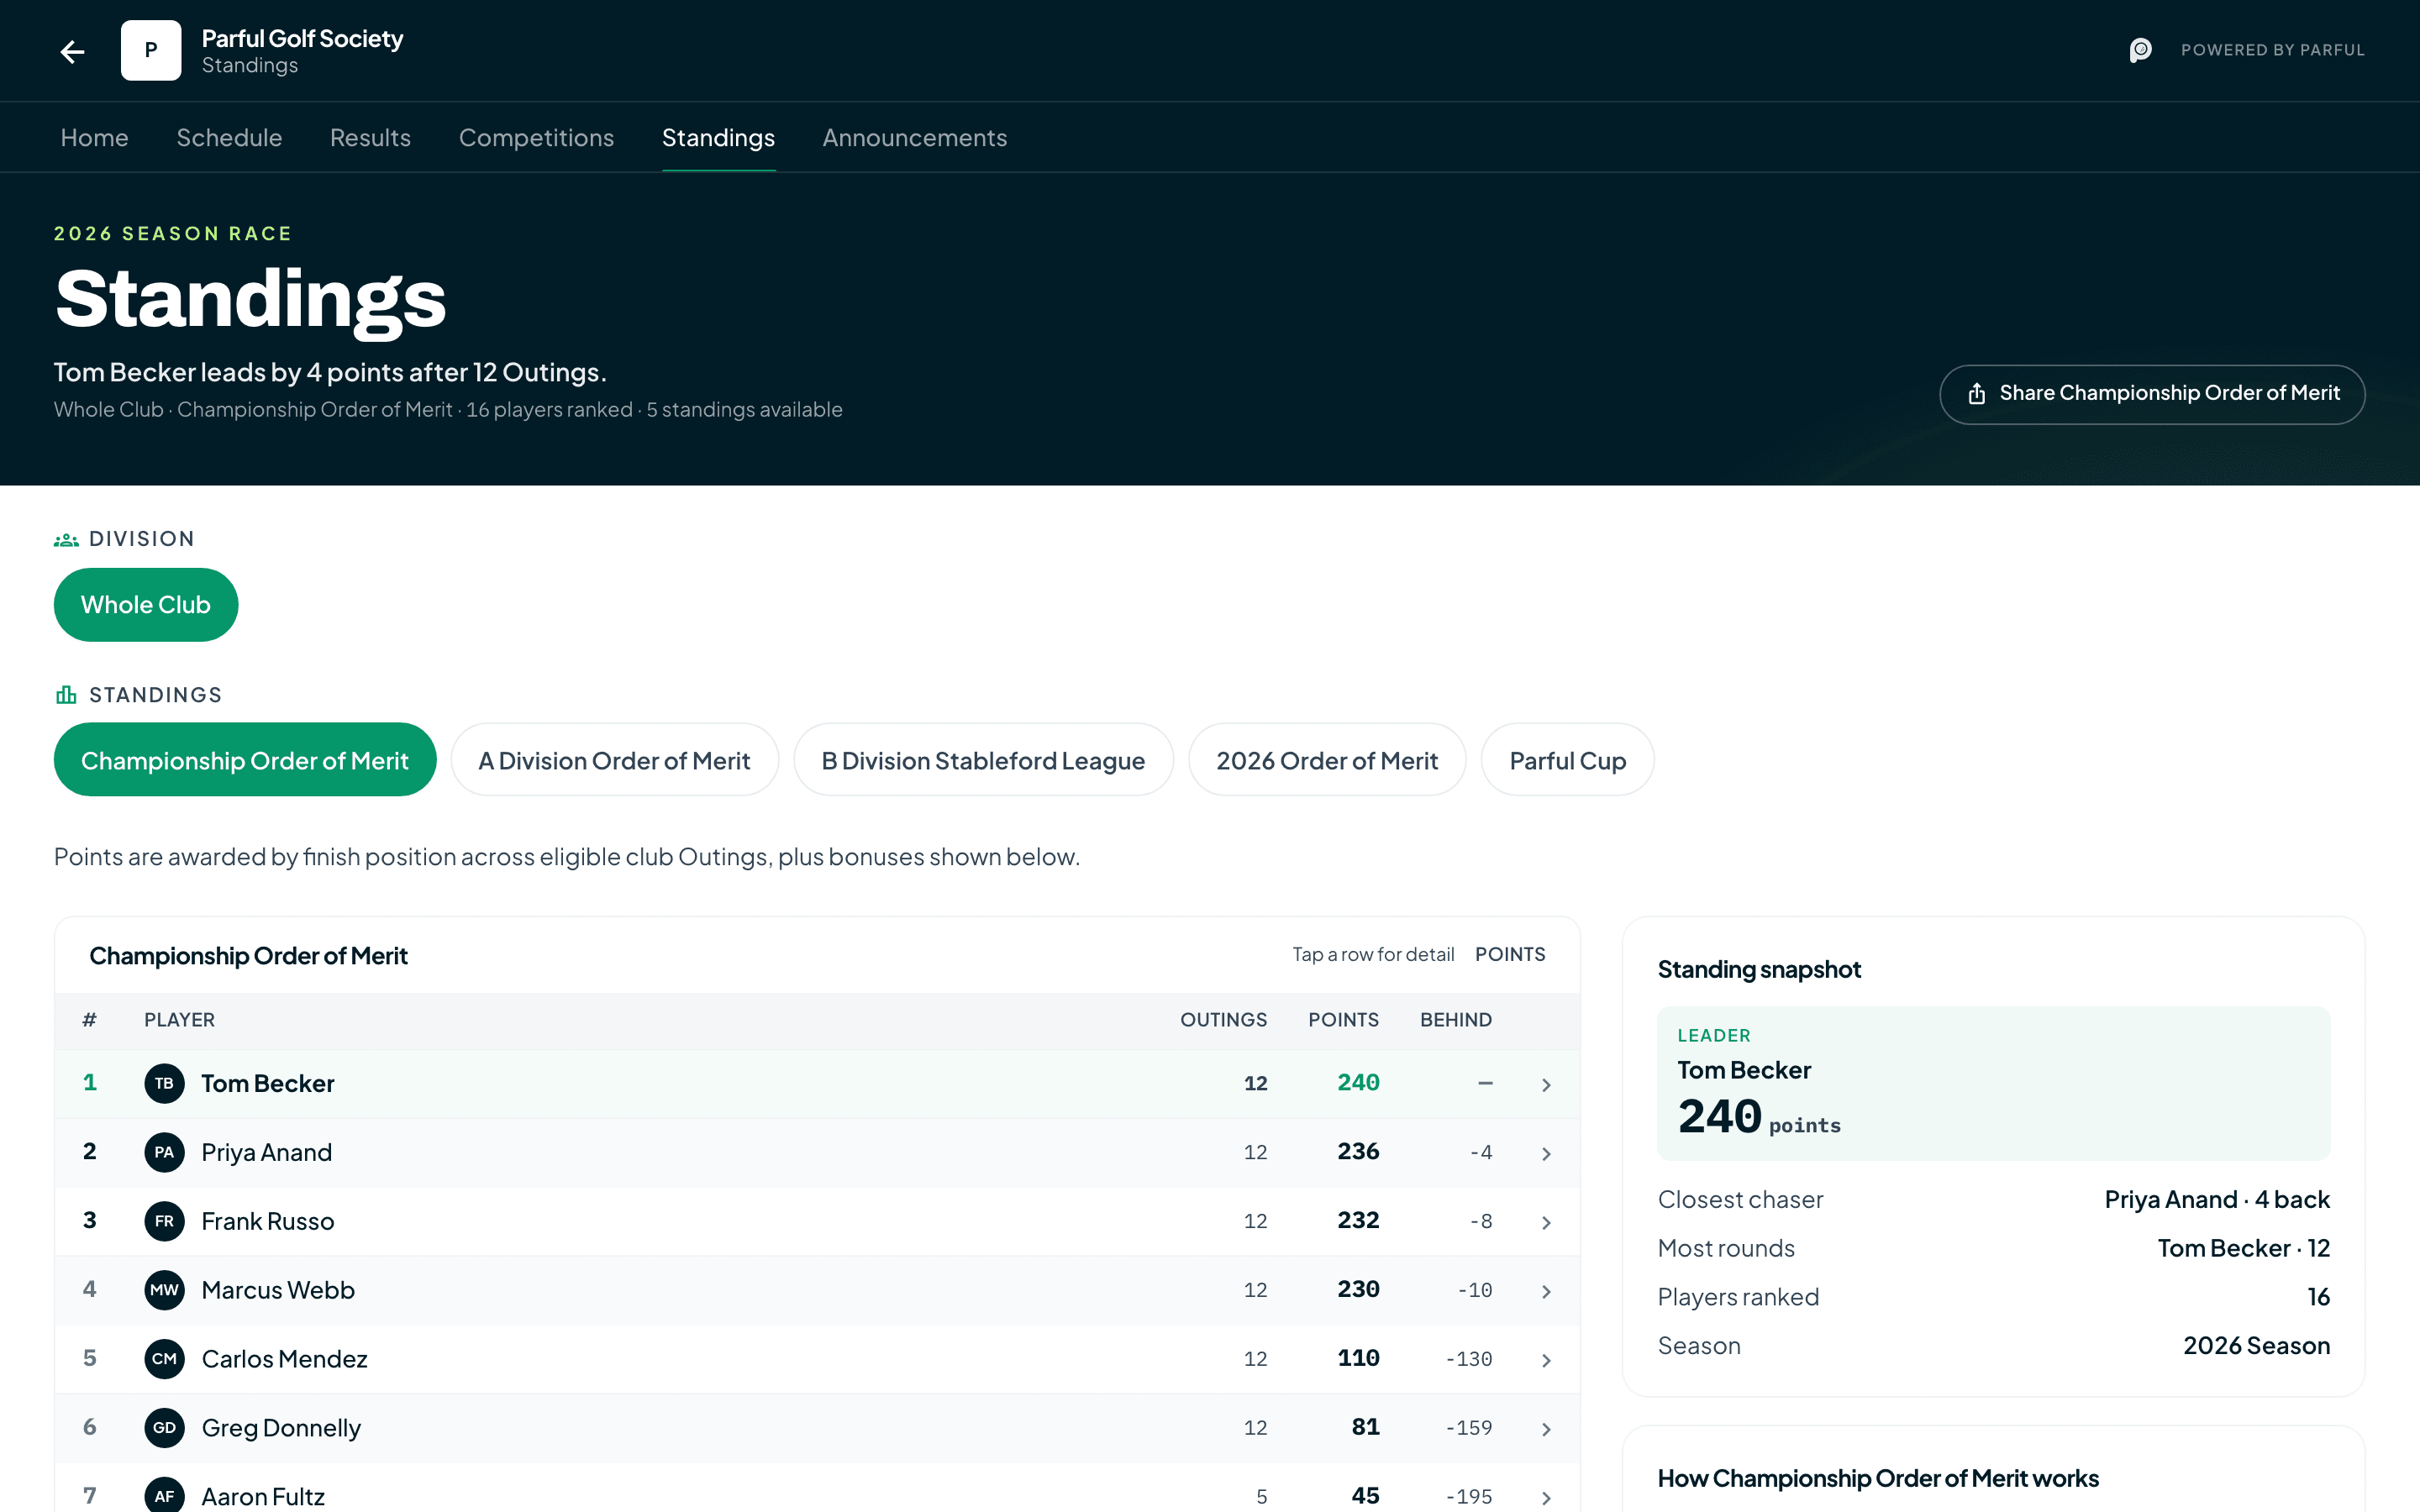The width and height of the screenshot is (2420, 1512).
Task: Click the Parful chat bubble logo icon
Action: pyautogui.click(x=2141, y=50)
